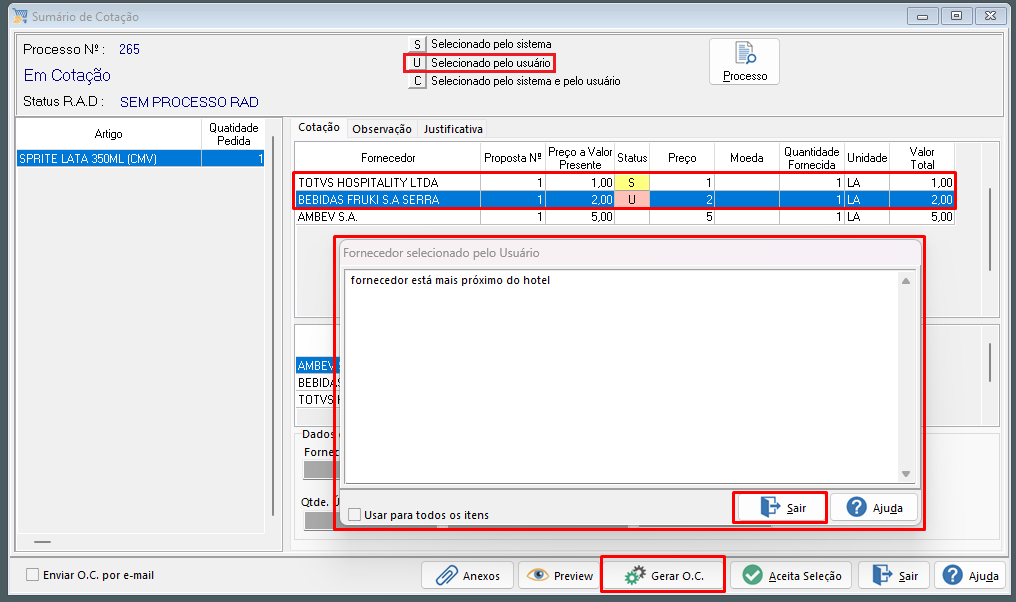
Task: Click the U legend box
Action: coord(417,63)
